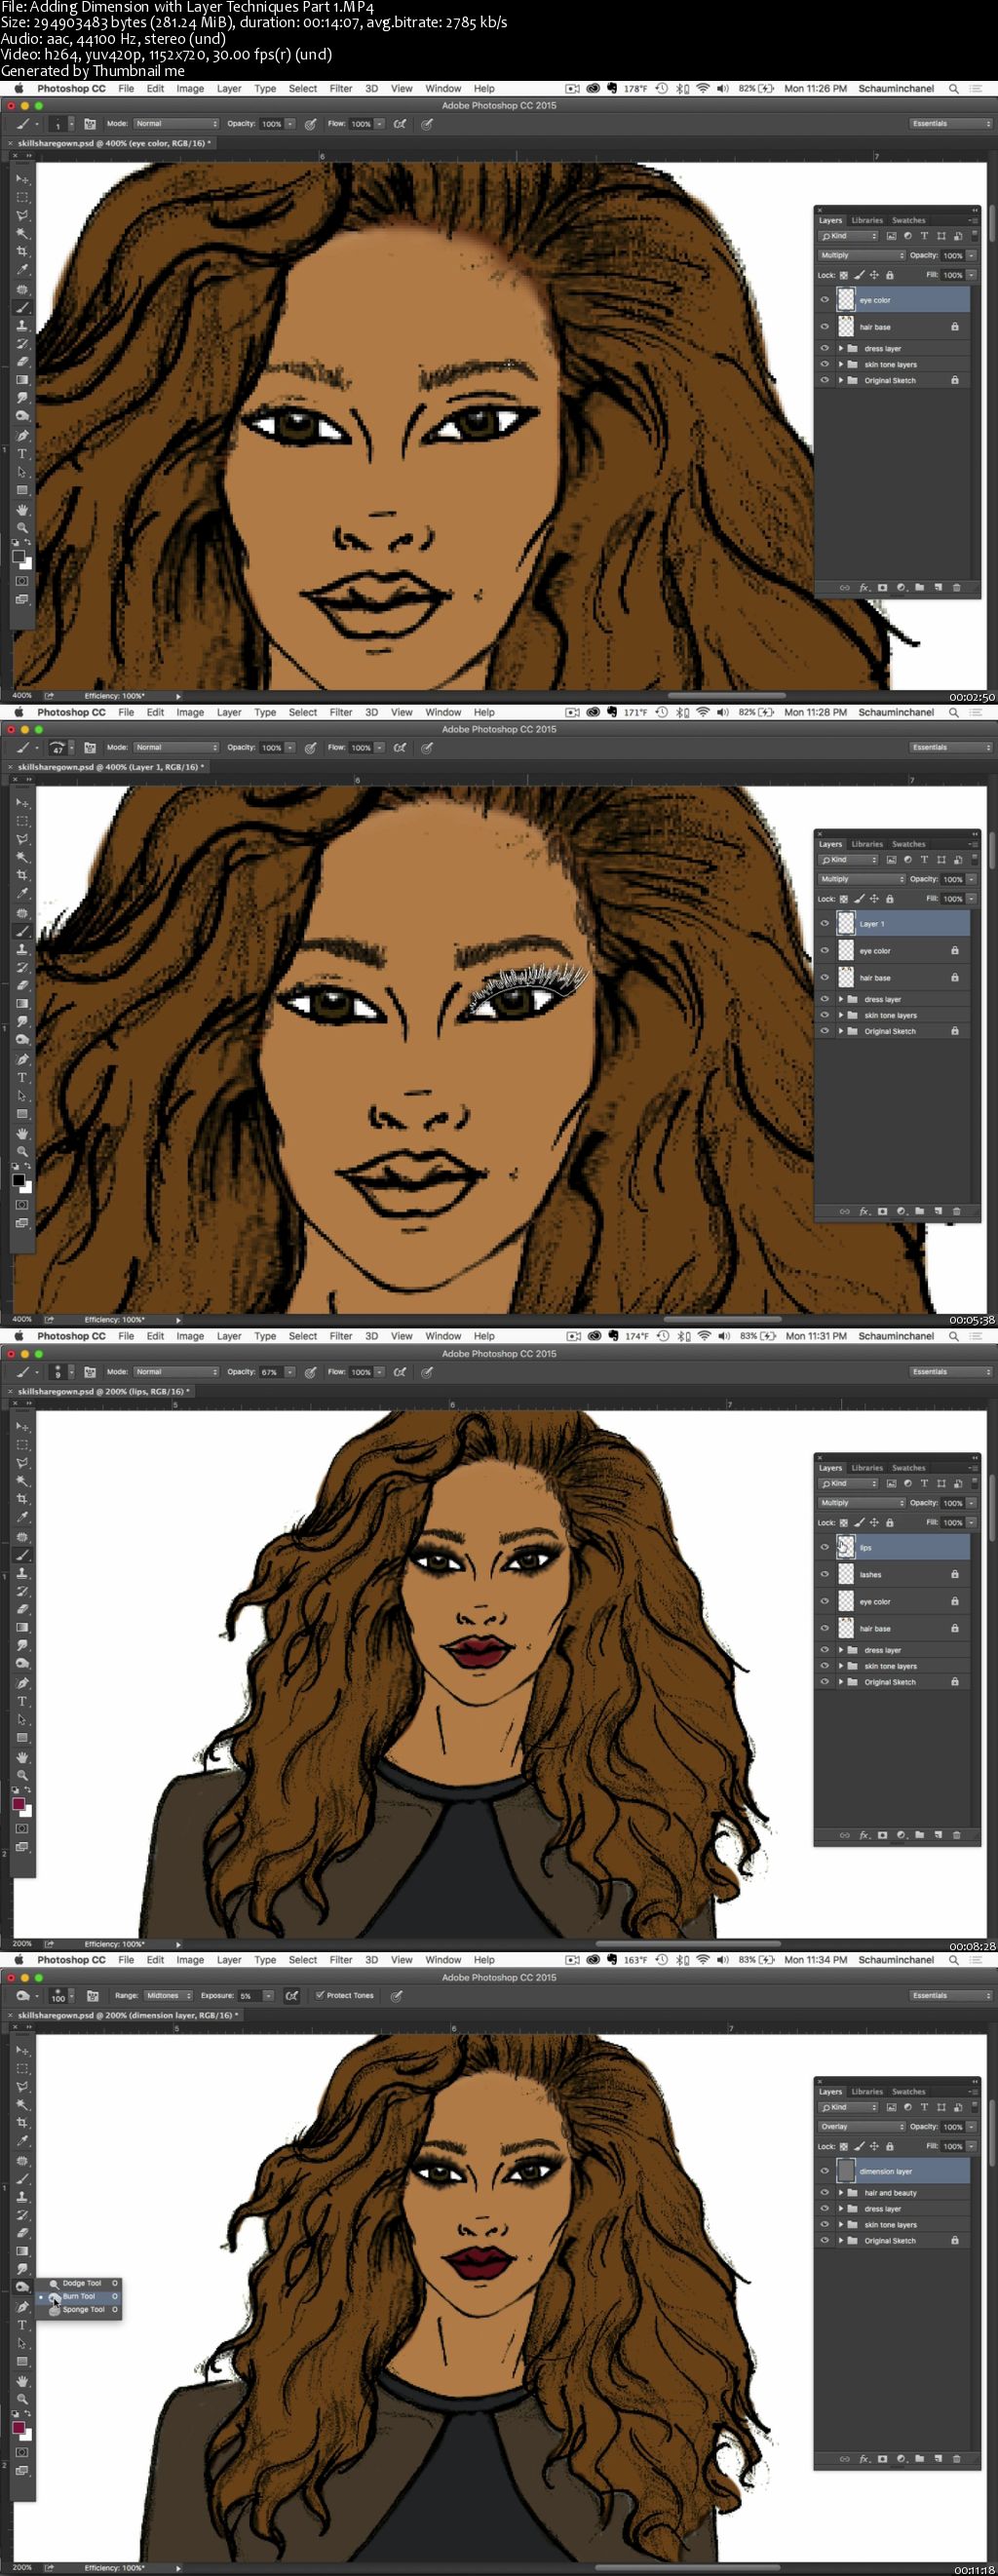Click lock-all padlock in 11:26 PM Lock row

(889, 275)
